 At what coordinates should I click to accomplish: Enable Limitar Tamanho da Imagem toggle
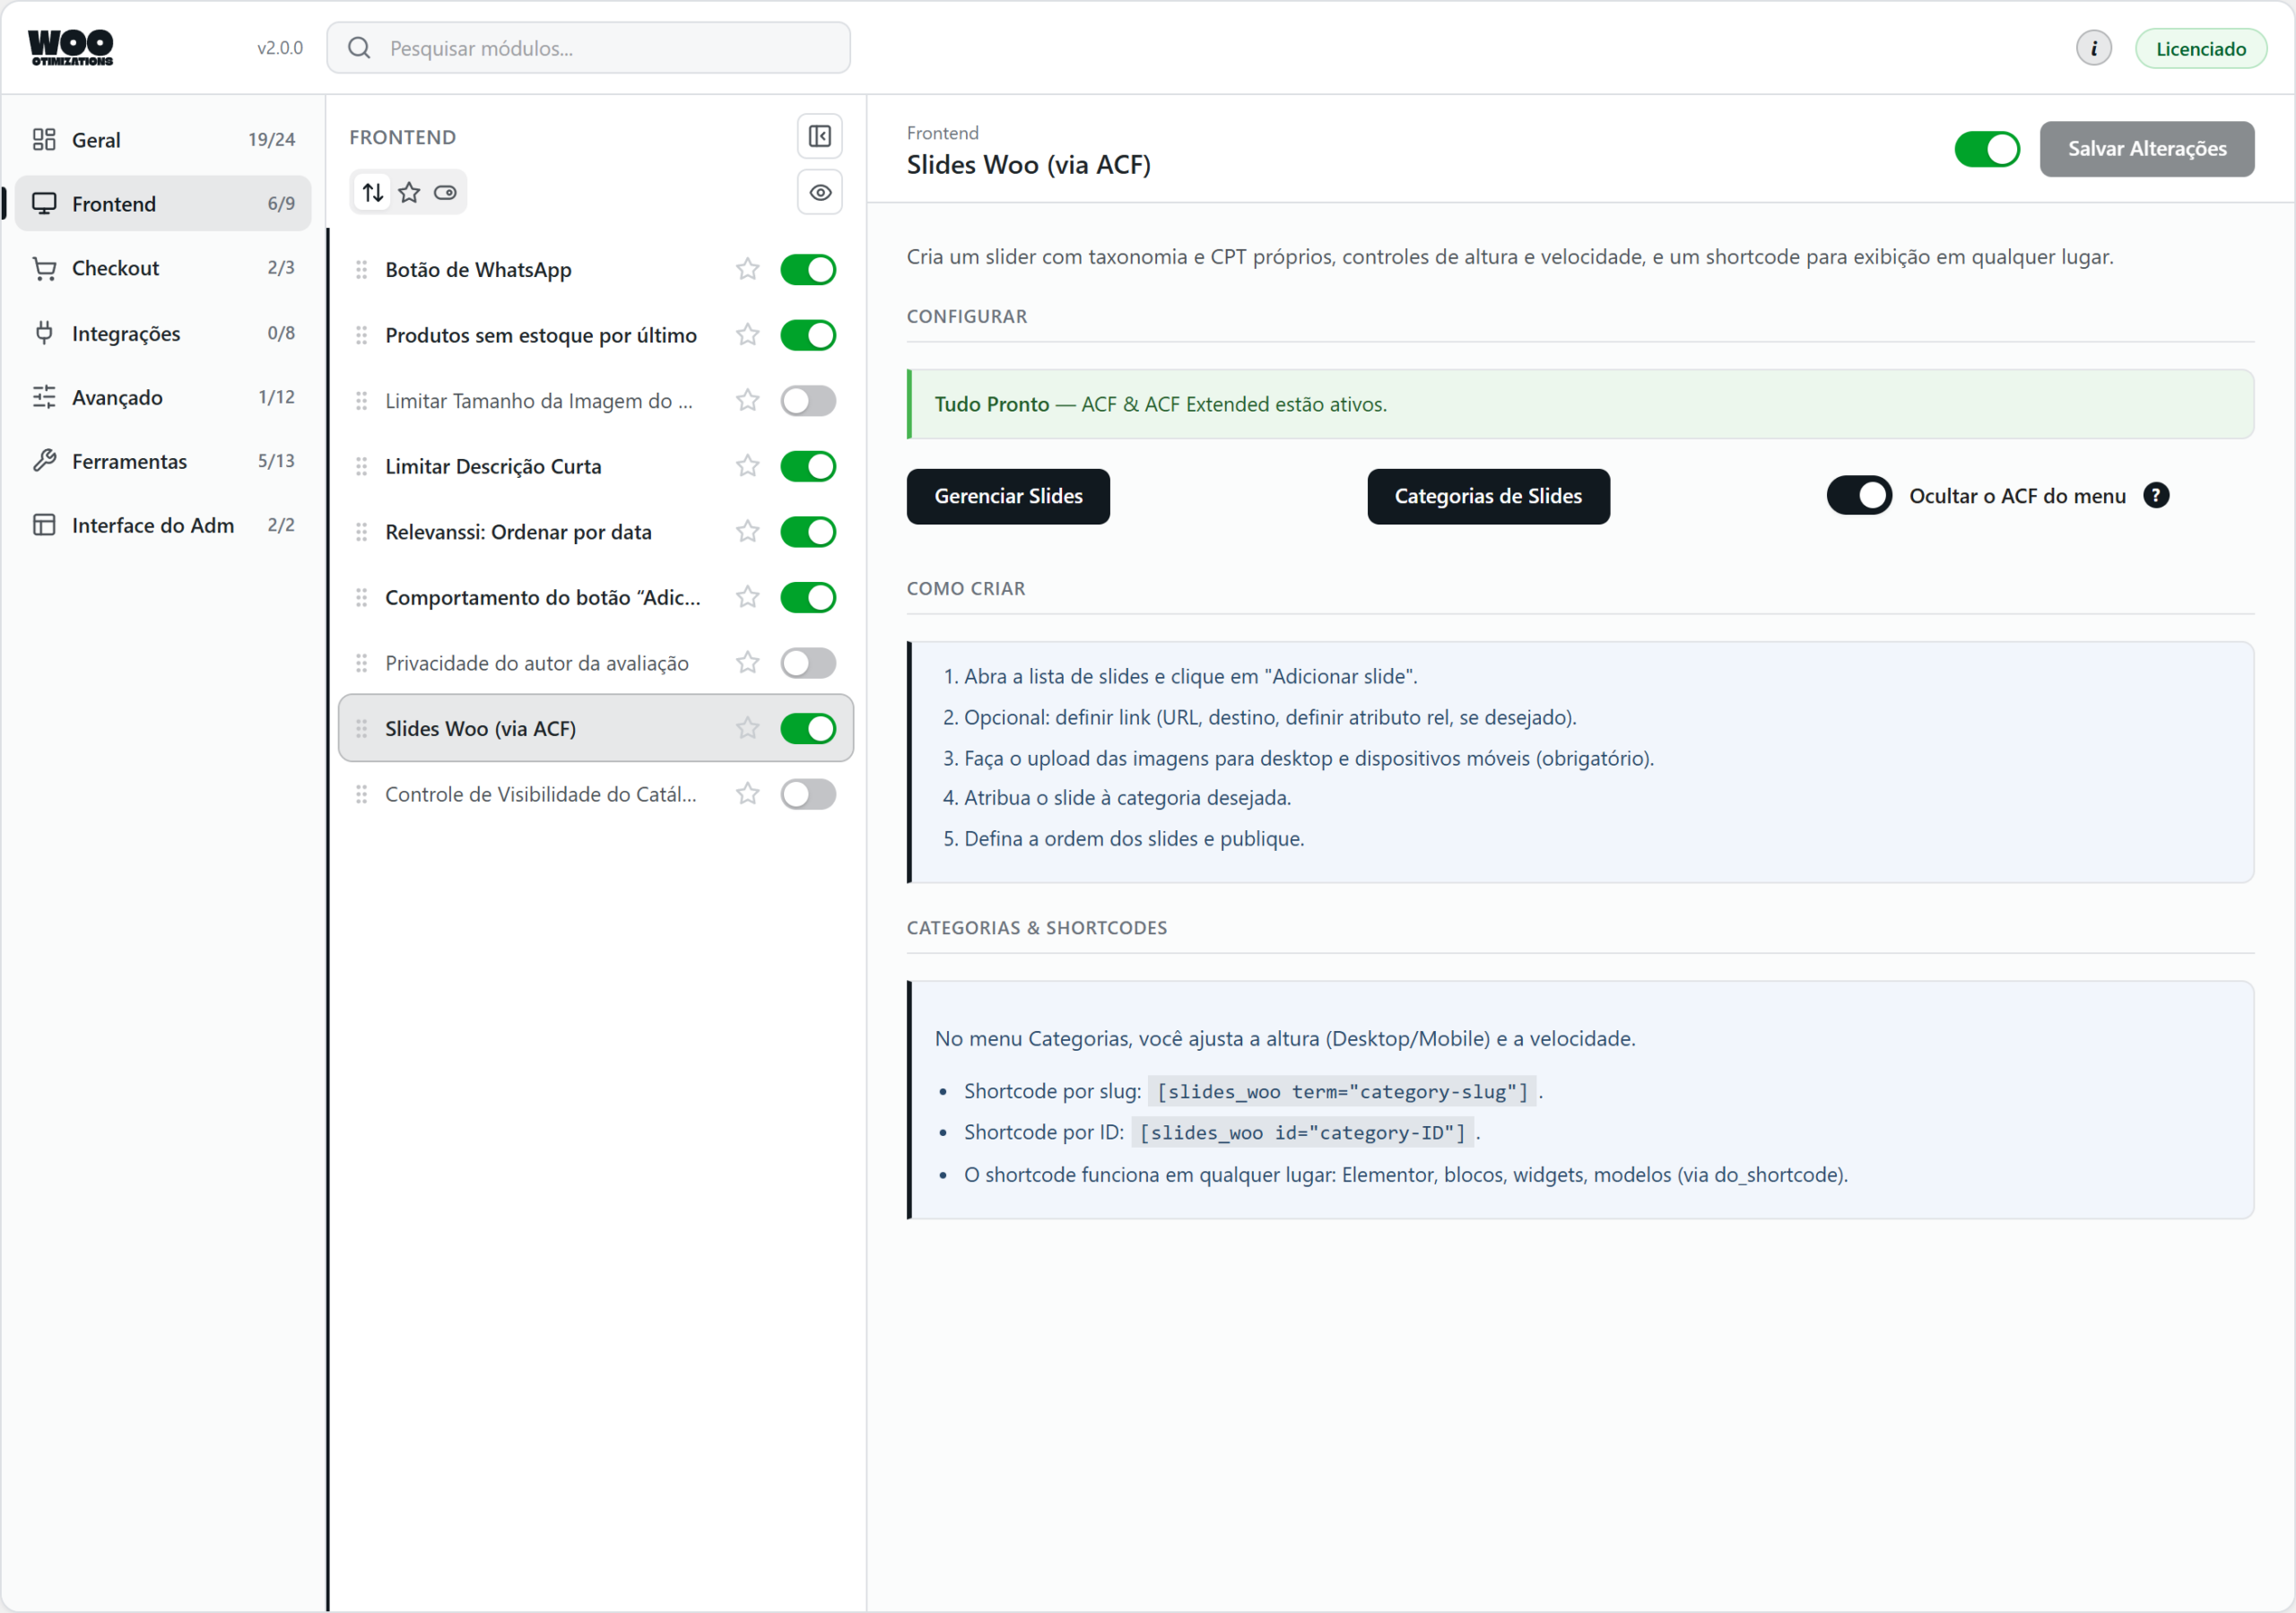tap(807, 400)
